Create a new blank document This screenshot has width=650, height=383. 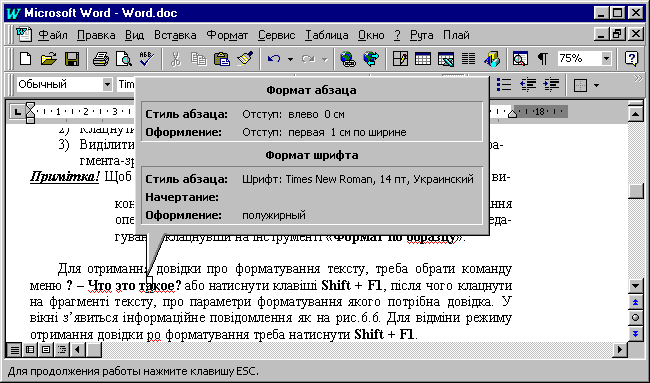25,59
